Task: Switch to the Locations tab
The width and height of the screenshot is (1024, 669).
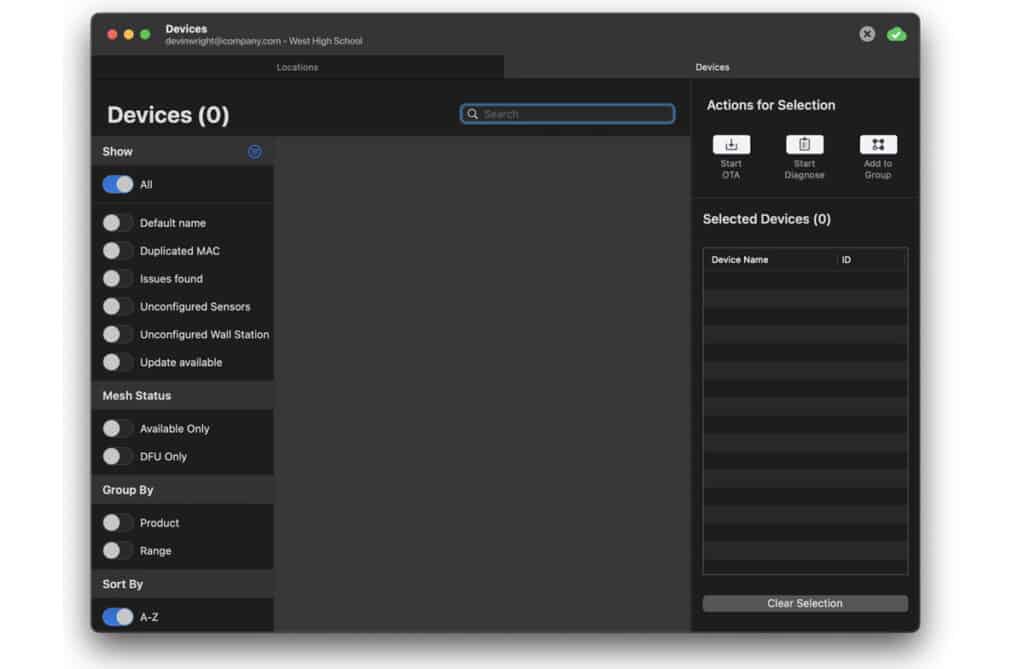Action: click(297, 67)
